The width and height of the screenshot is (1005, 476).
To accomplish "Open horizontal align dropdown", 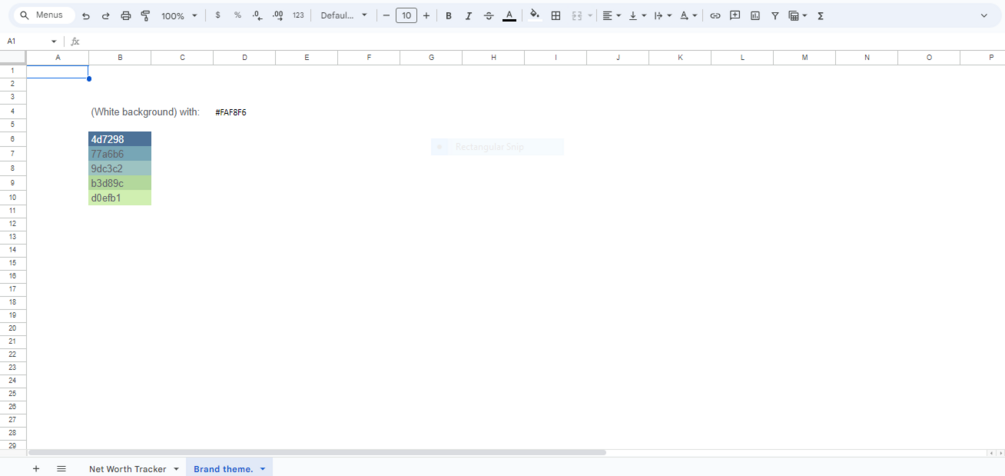I will pos(611,16).
